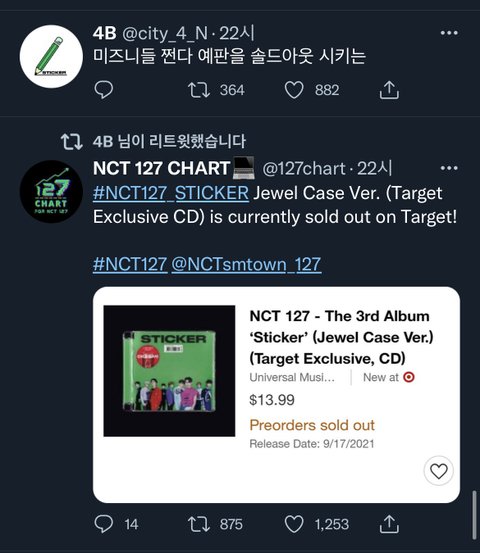Open the @127chart username handle
The width and height of the screenshot is (480, 553).
point(304,169)
